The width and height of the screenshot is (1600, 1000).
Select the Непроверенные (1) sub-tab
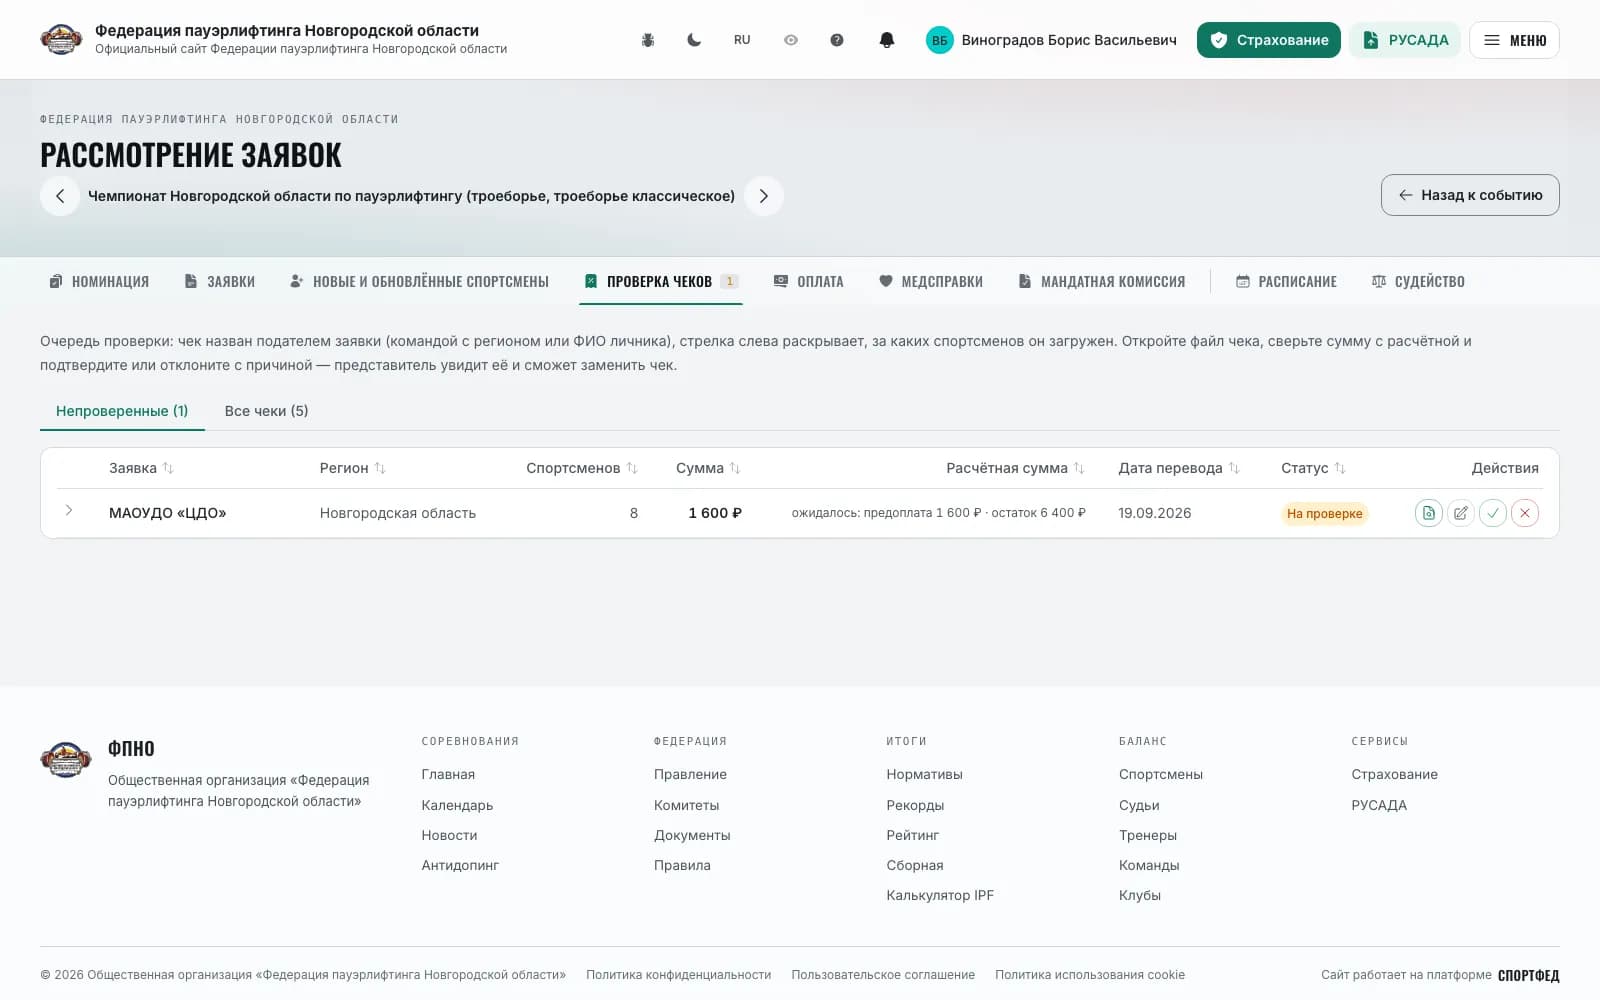pos(122,411)
